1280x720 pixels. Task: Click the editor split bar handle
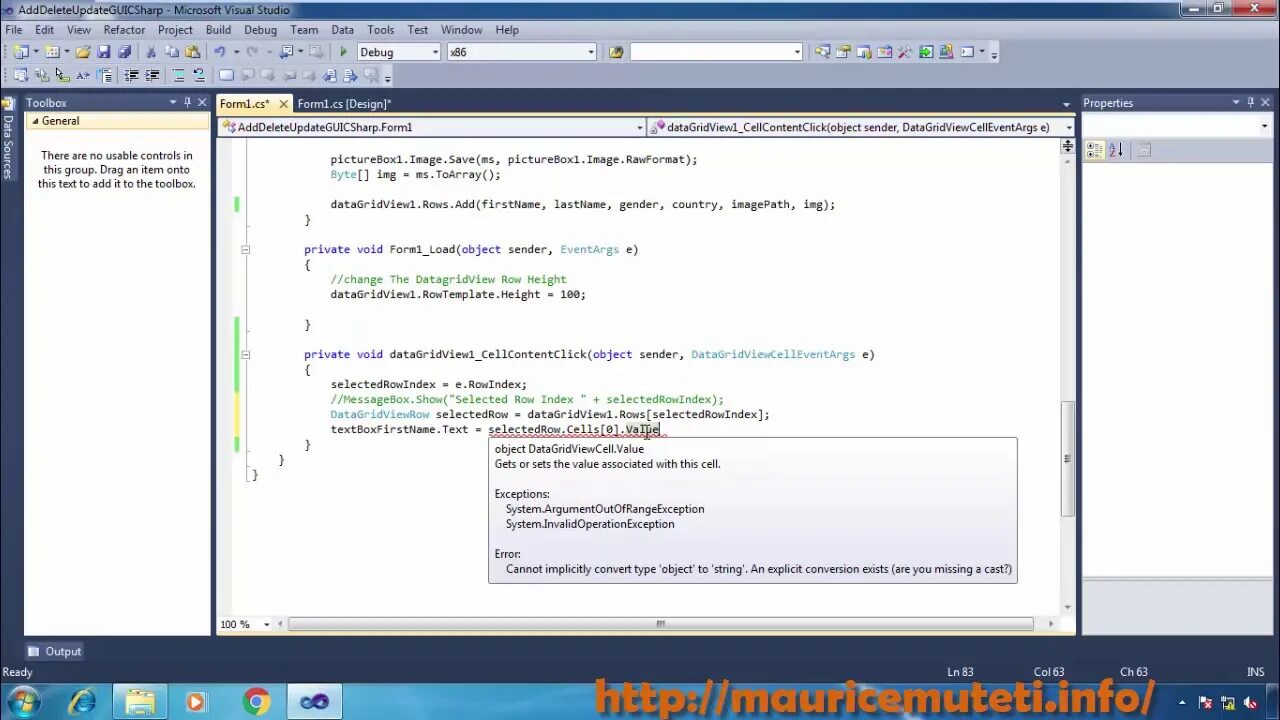point(1068,147)
